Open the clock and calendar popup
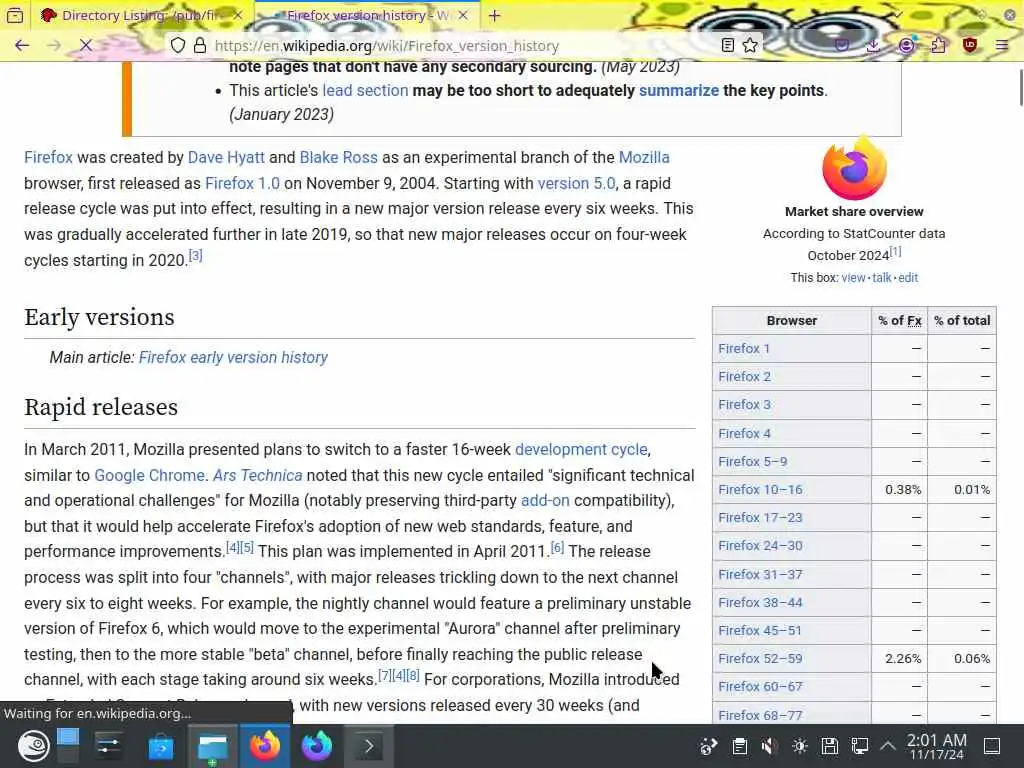This screenshot has height=768, width=1024. 936,746
